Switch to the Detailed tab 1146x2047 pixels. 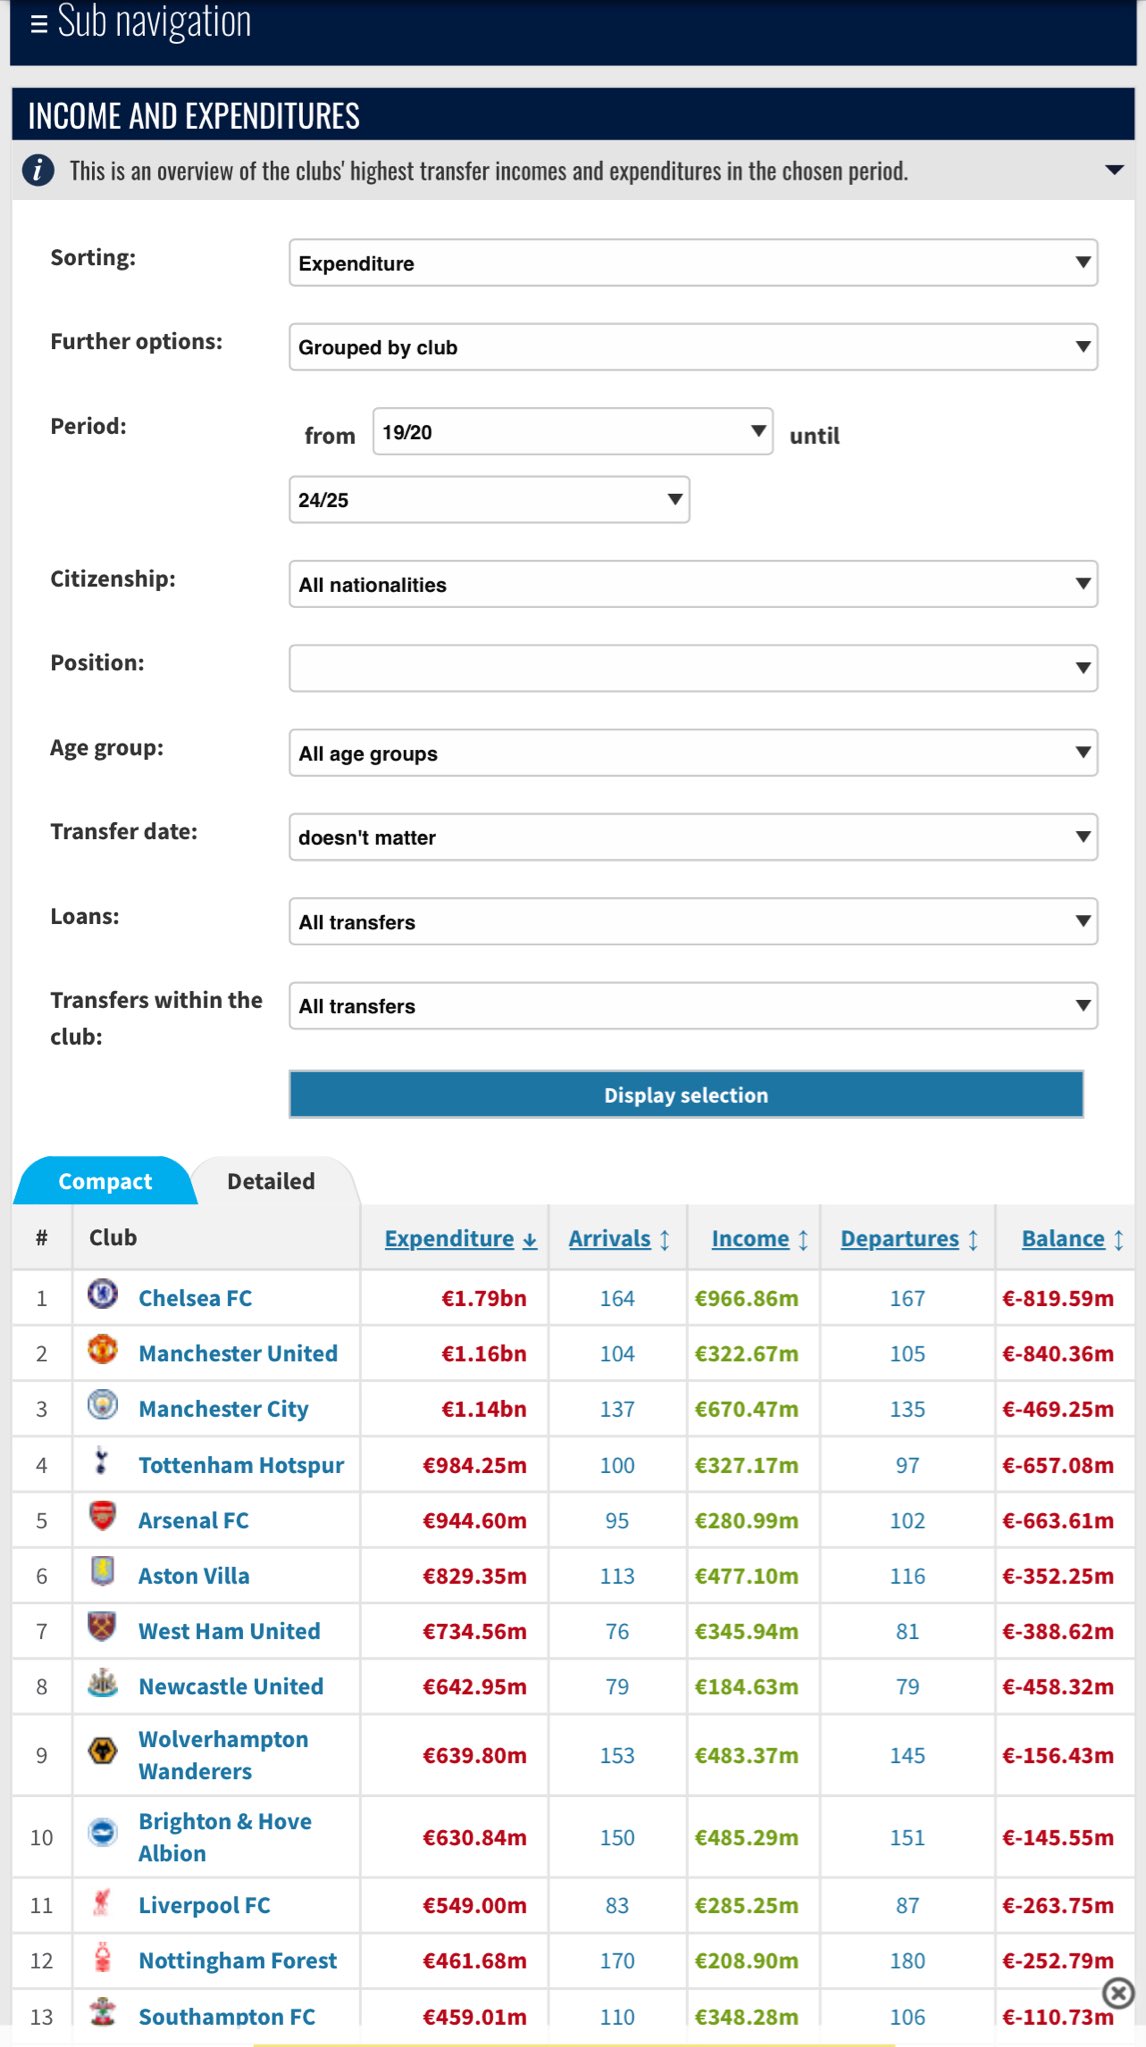point(271,1181)
